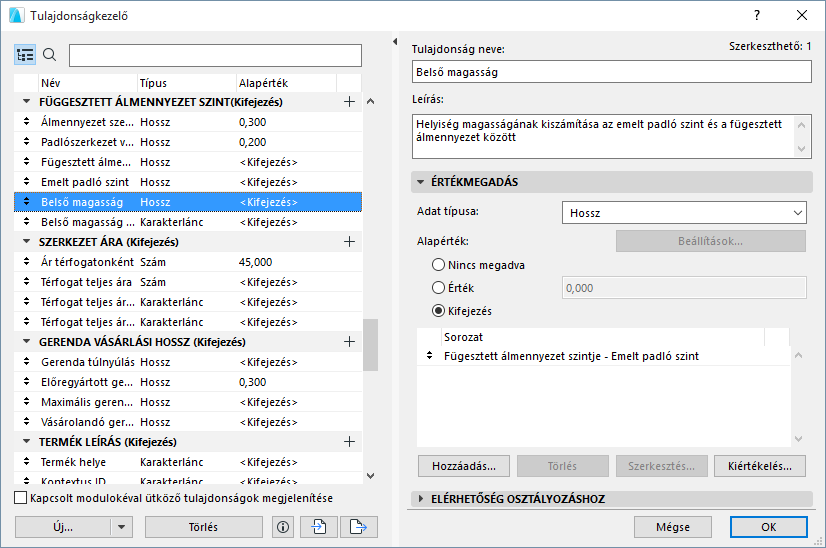Sort list by Alapérték column header

coord(286,83)
